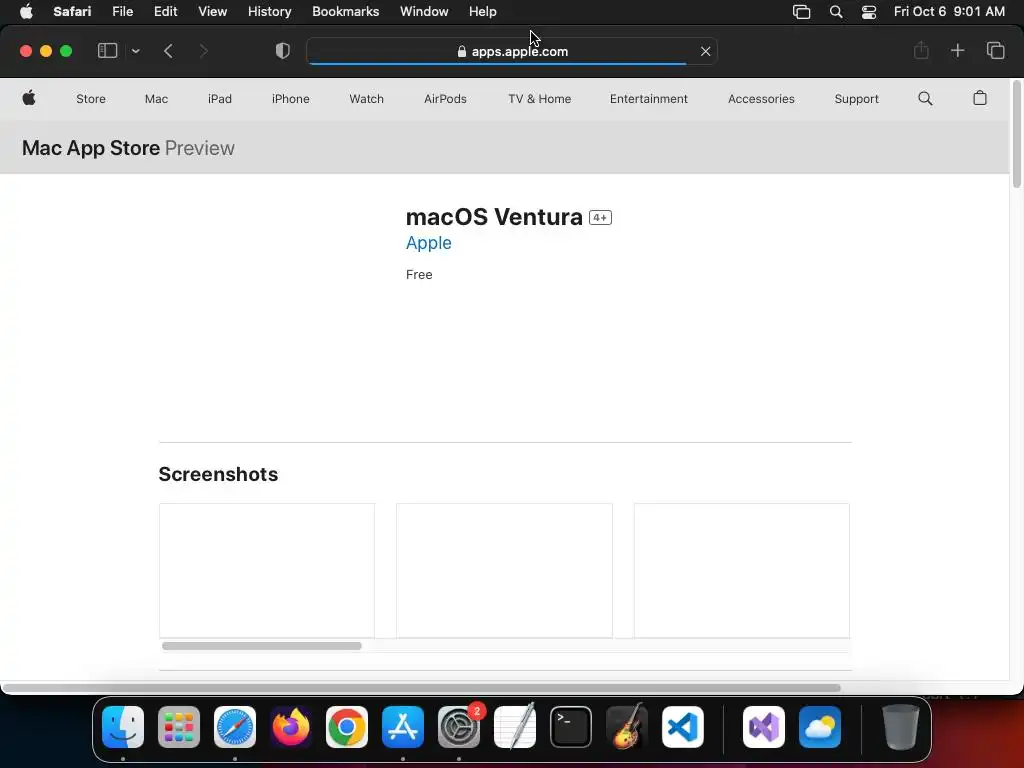Launch Visual Studio Code from the Dock
This screenshot has width=1024, height=768.
click(682, 727)
